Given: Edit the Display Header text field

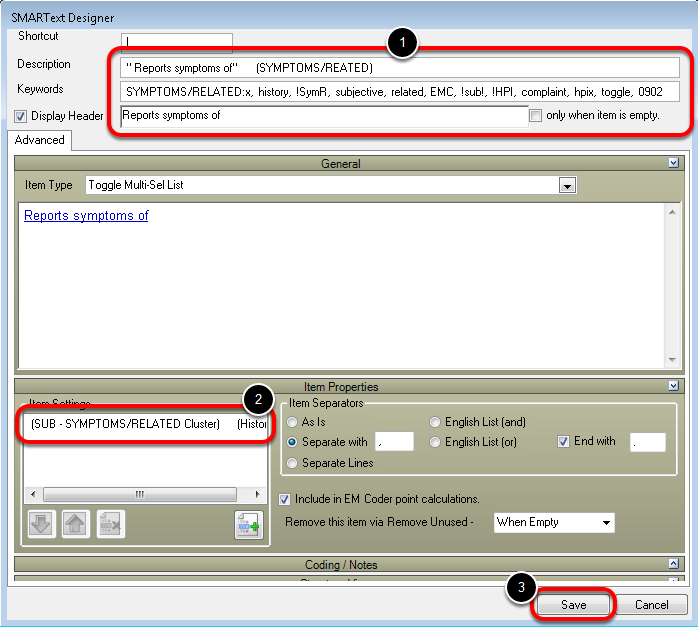Looking at the screenshot, I should point(324,116).
